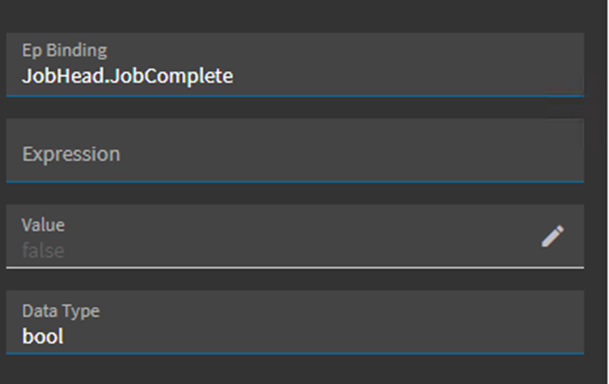The image size is (609, 384).
Task: Click empty space right of JobHead.JobComplete
Action: [x=408, y=76]
